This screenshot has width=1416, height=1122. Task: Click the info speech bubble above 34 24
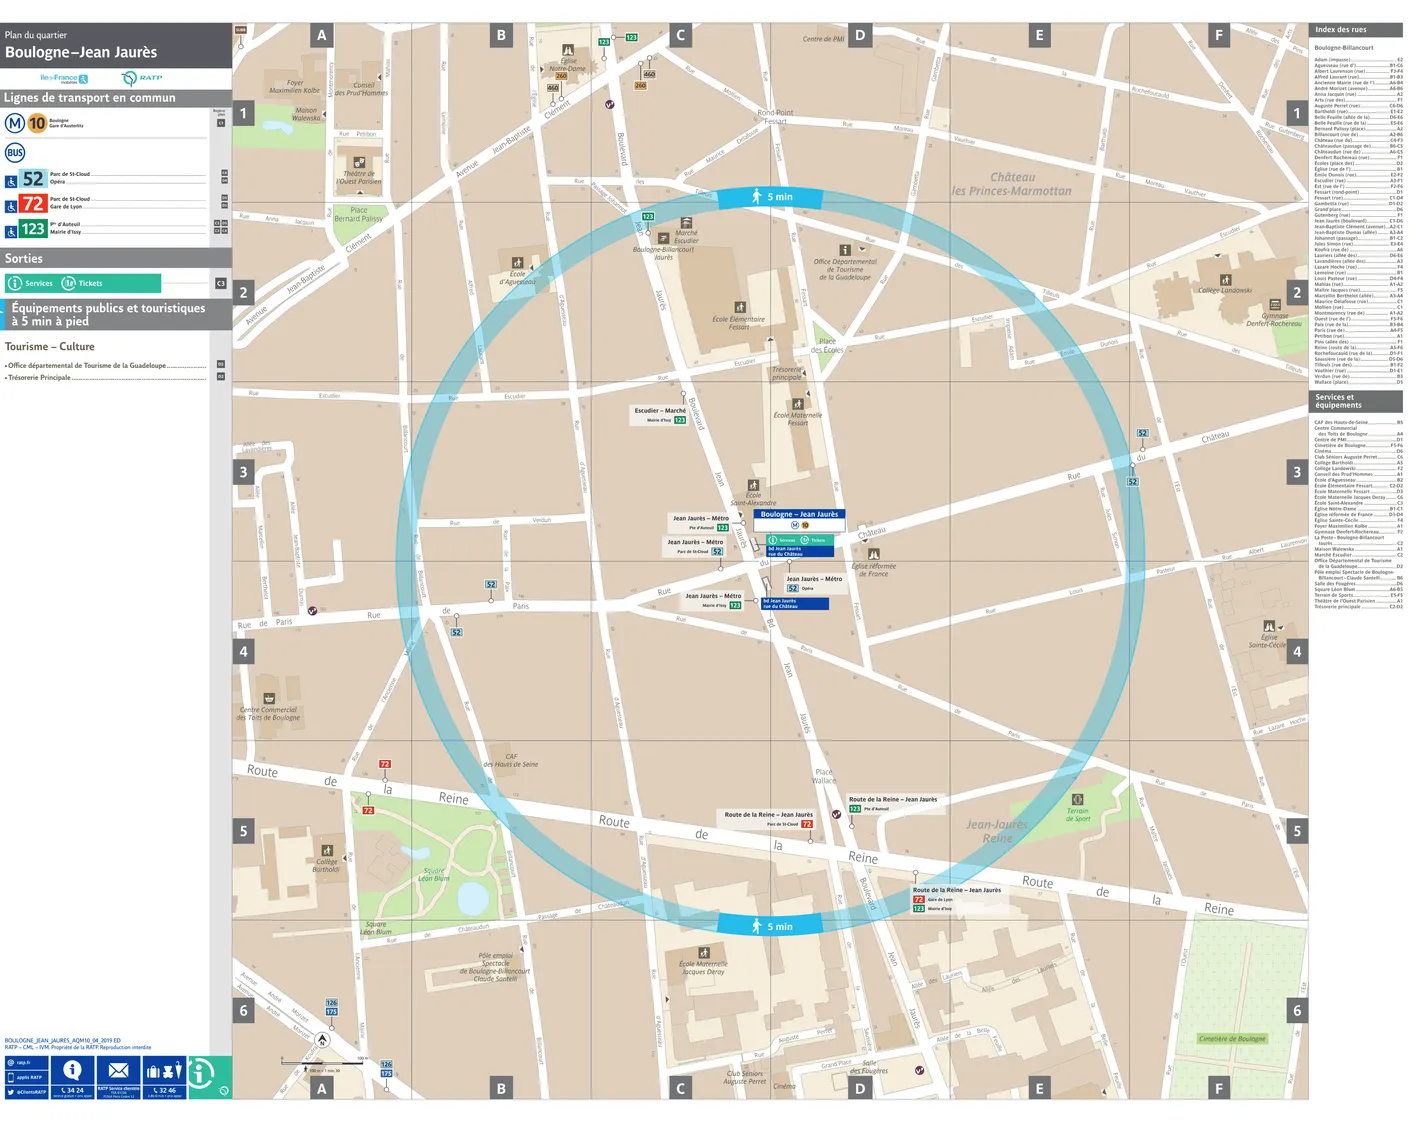(72, 1070)
